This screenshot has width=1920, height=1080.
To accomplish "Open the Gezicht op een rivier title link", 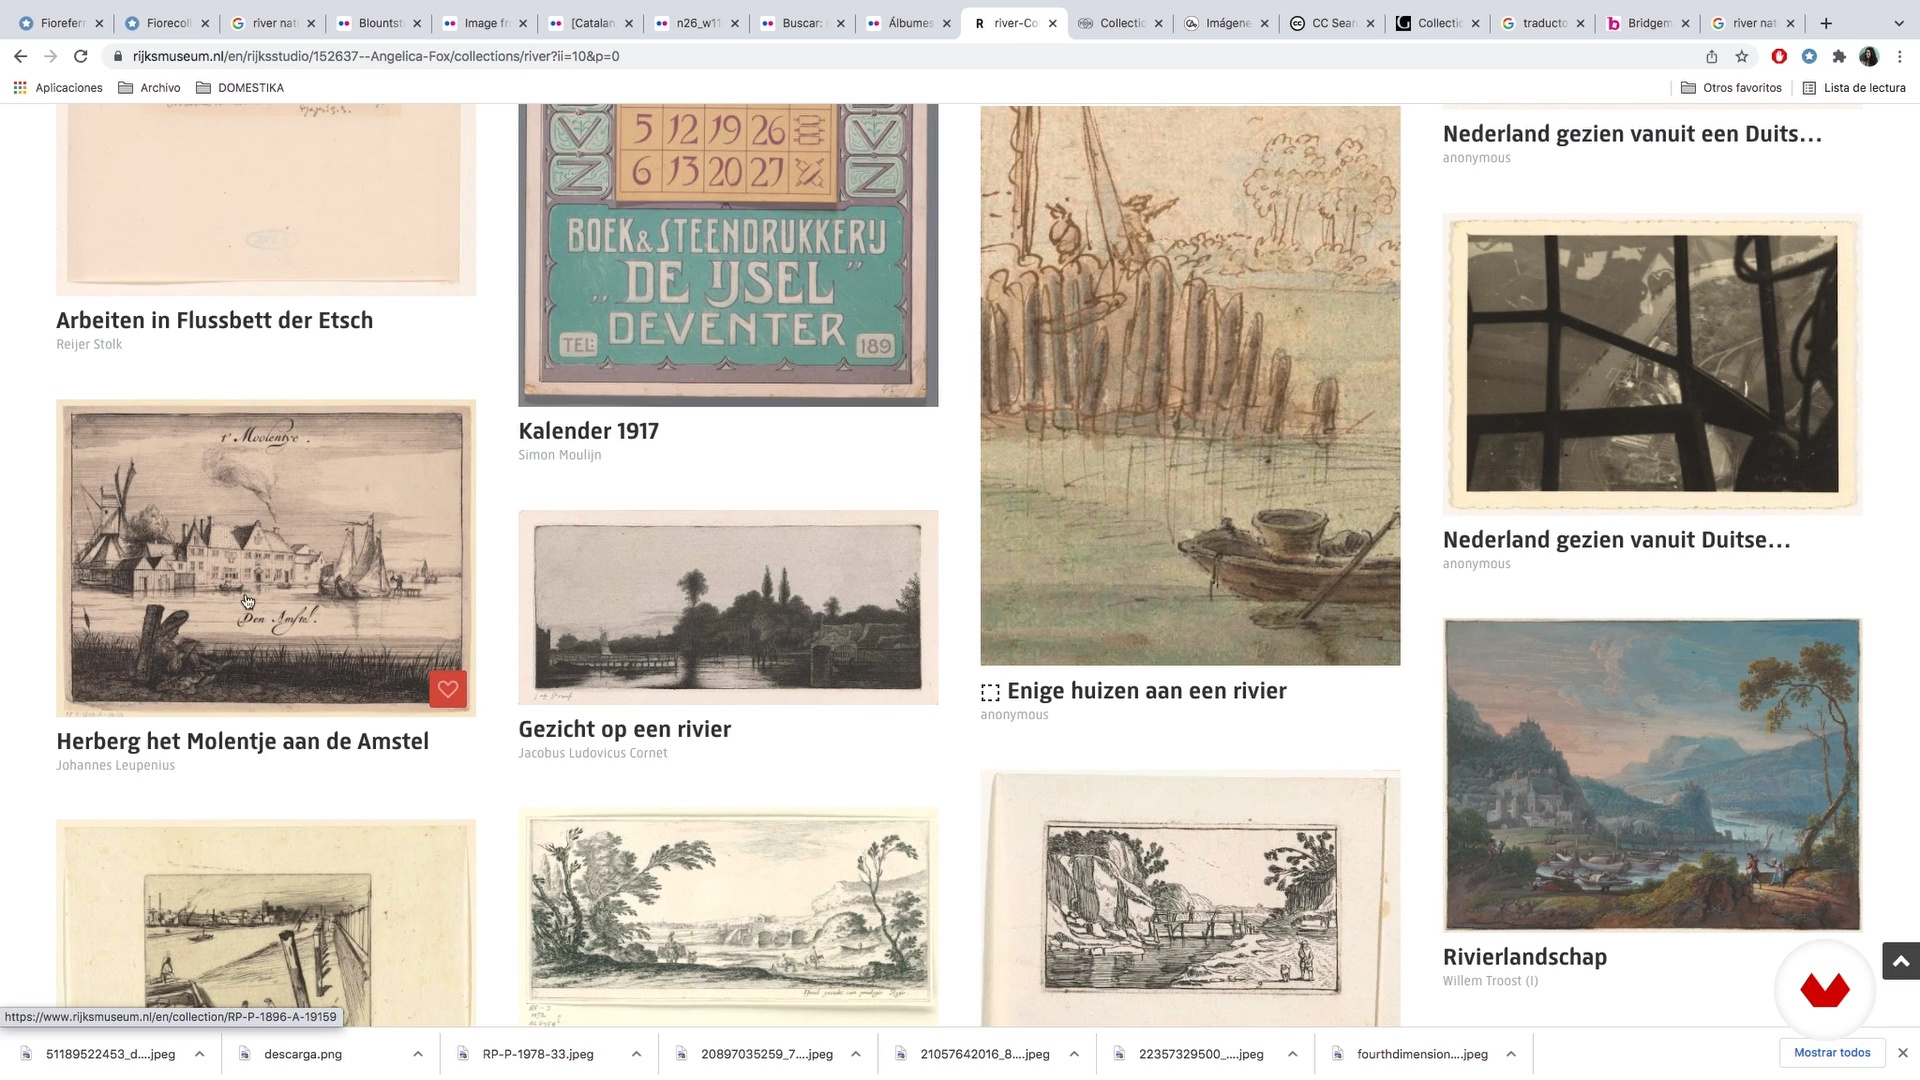I will click(624, 729).
